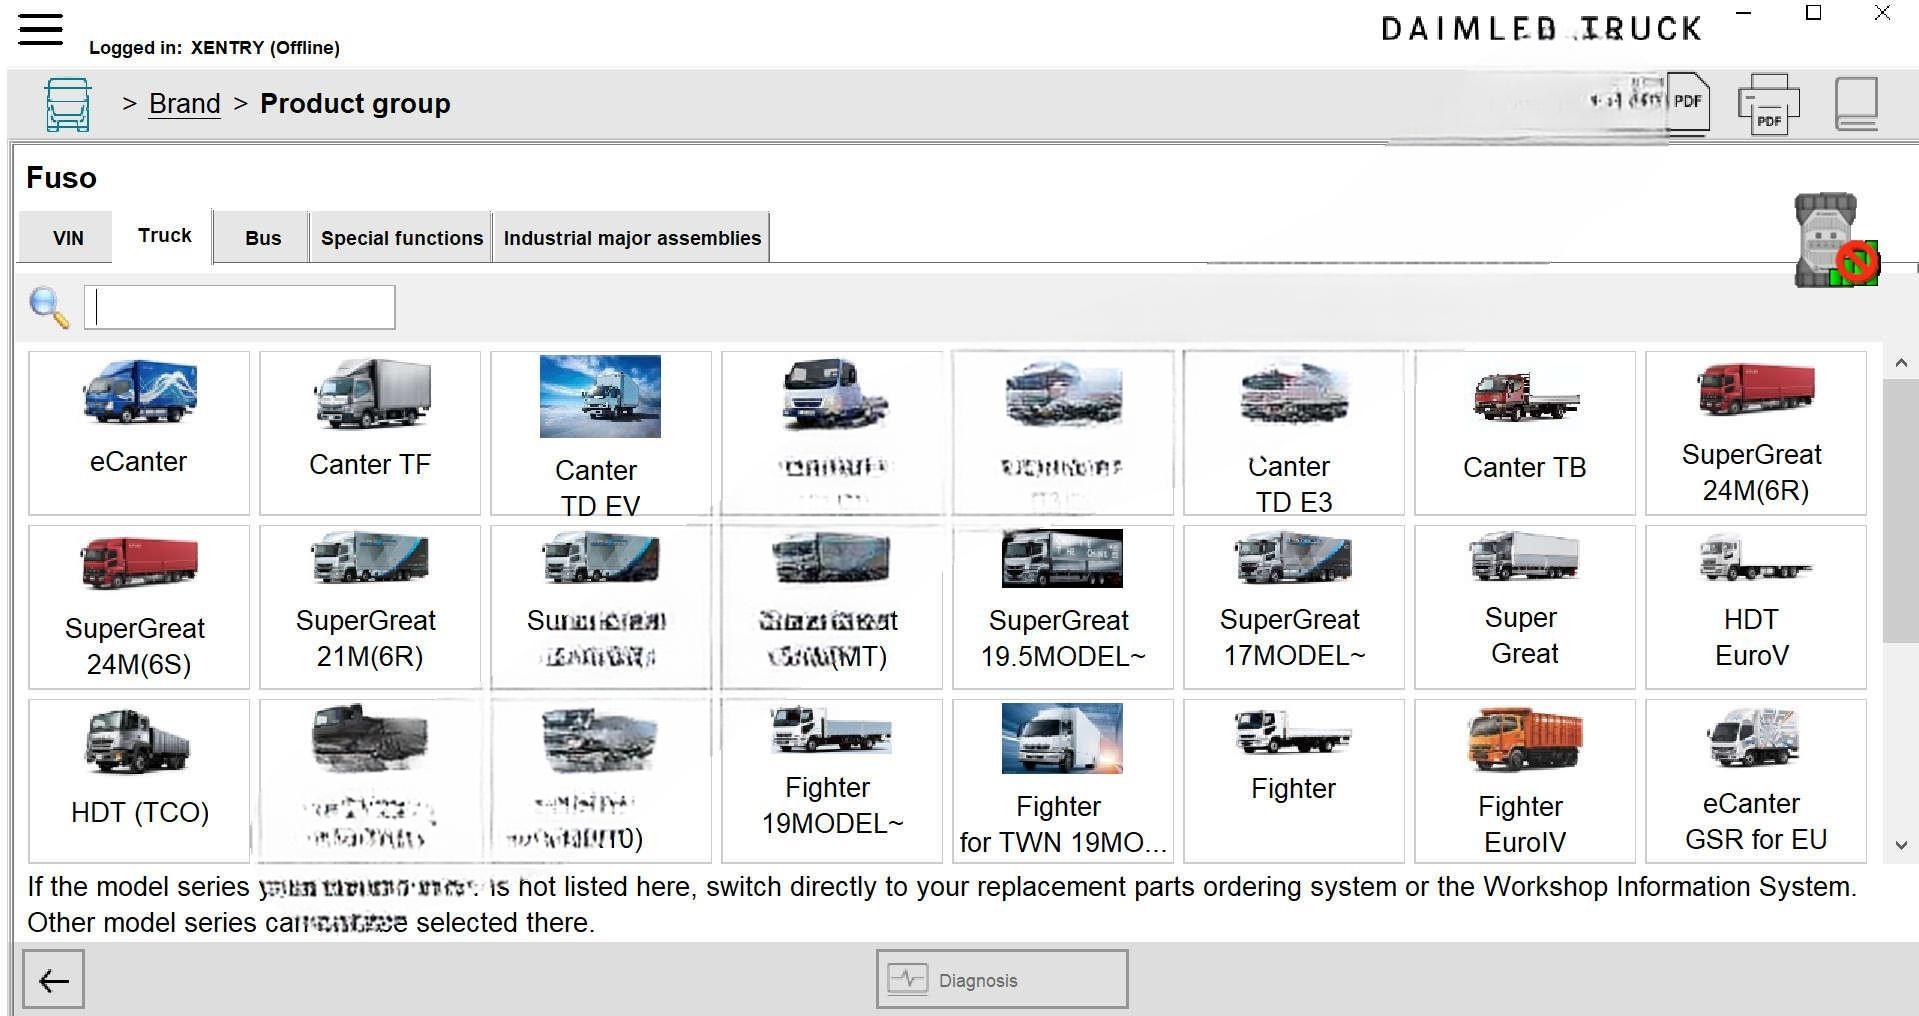
Task: Select the HDT EuroV tile
Action: (1756, 607)
